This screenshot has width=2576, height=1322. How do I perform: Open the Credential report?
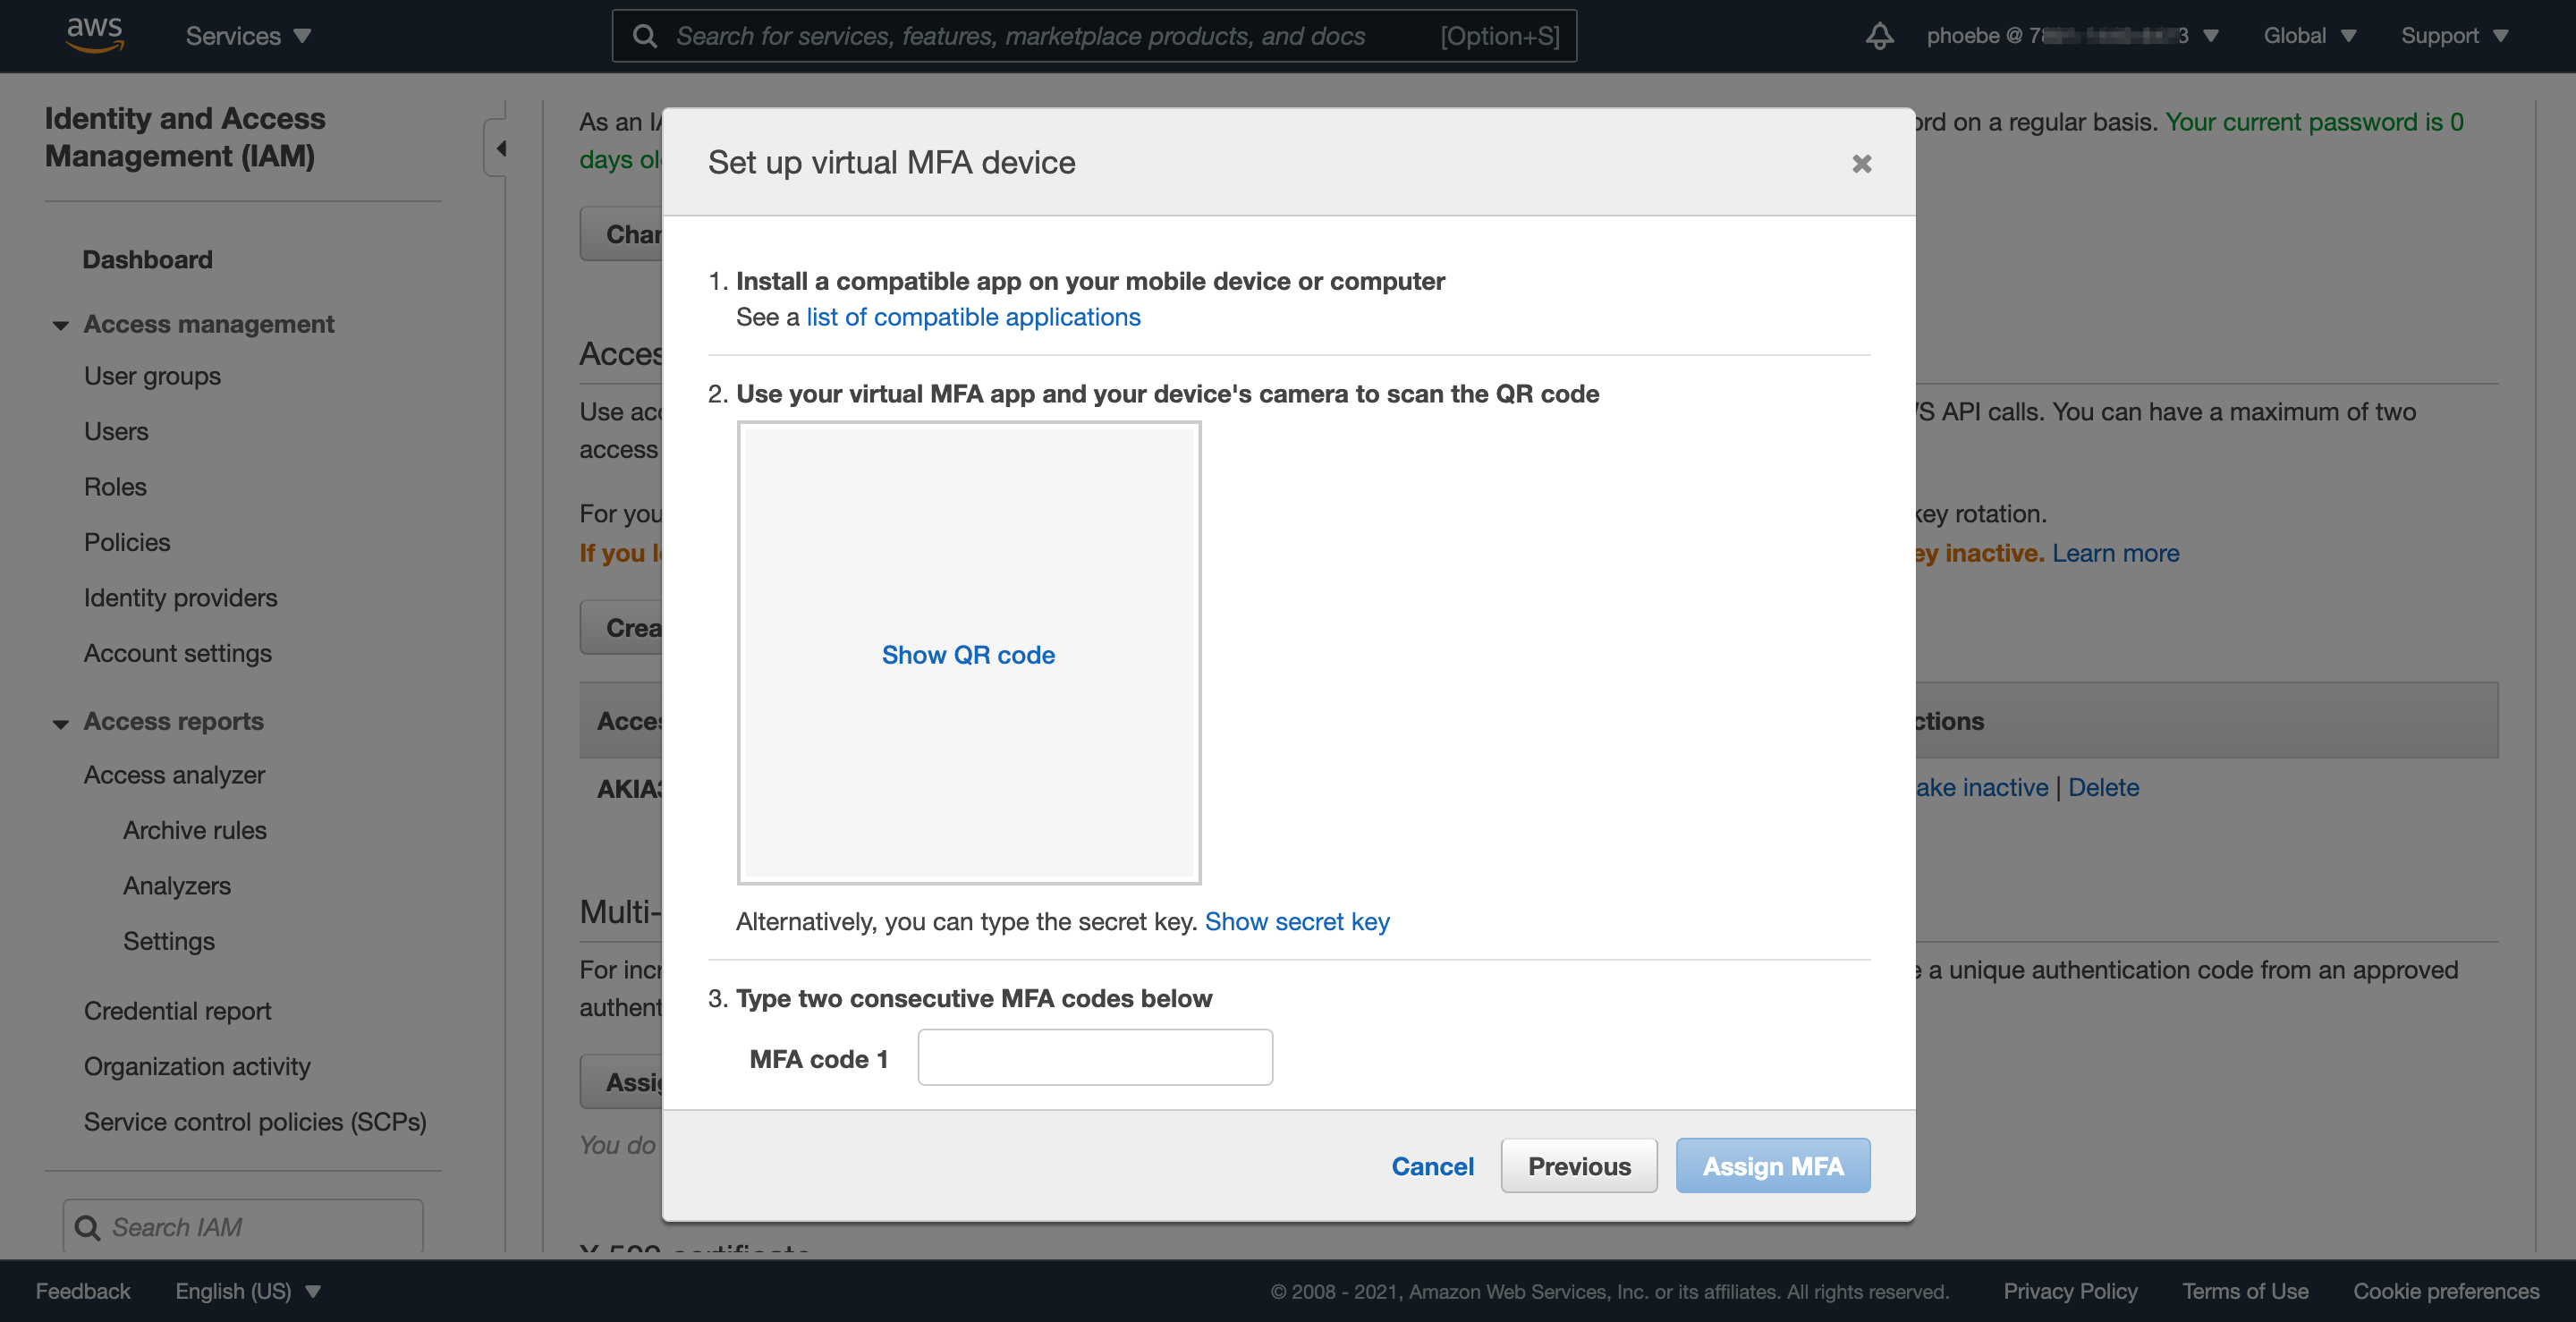point(177,1011)
